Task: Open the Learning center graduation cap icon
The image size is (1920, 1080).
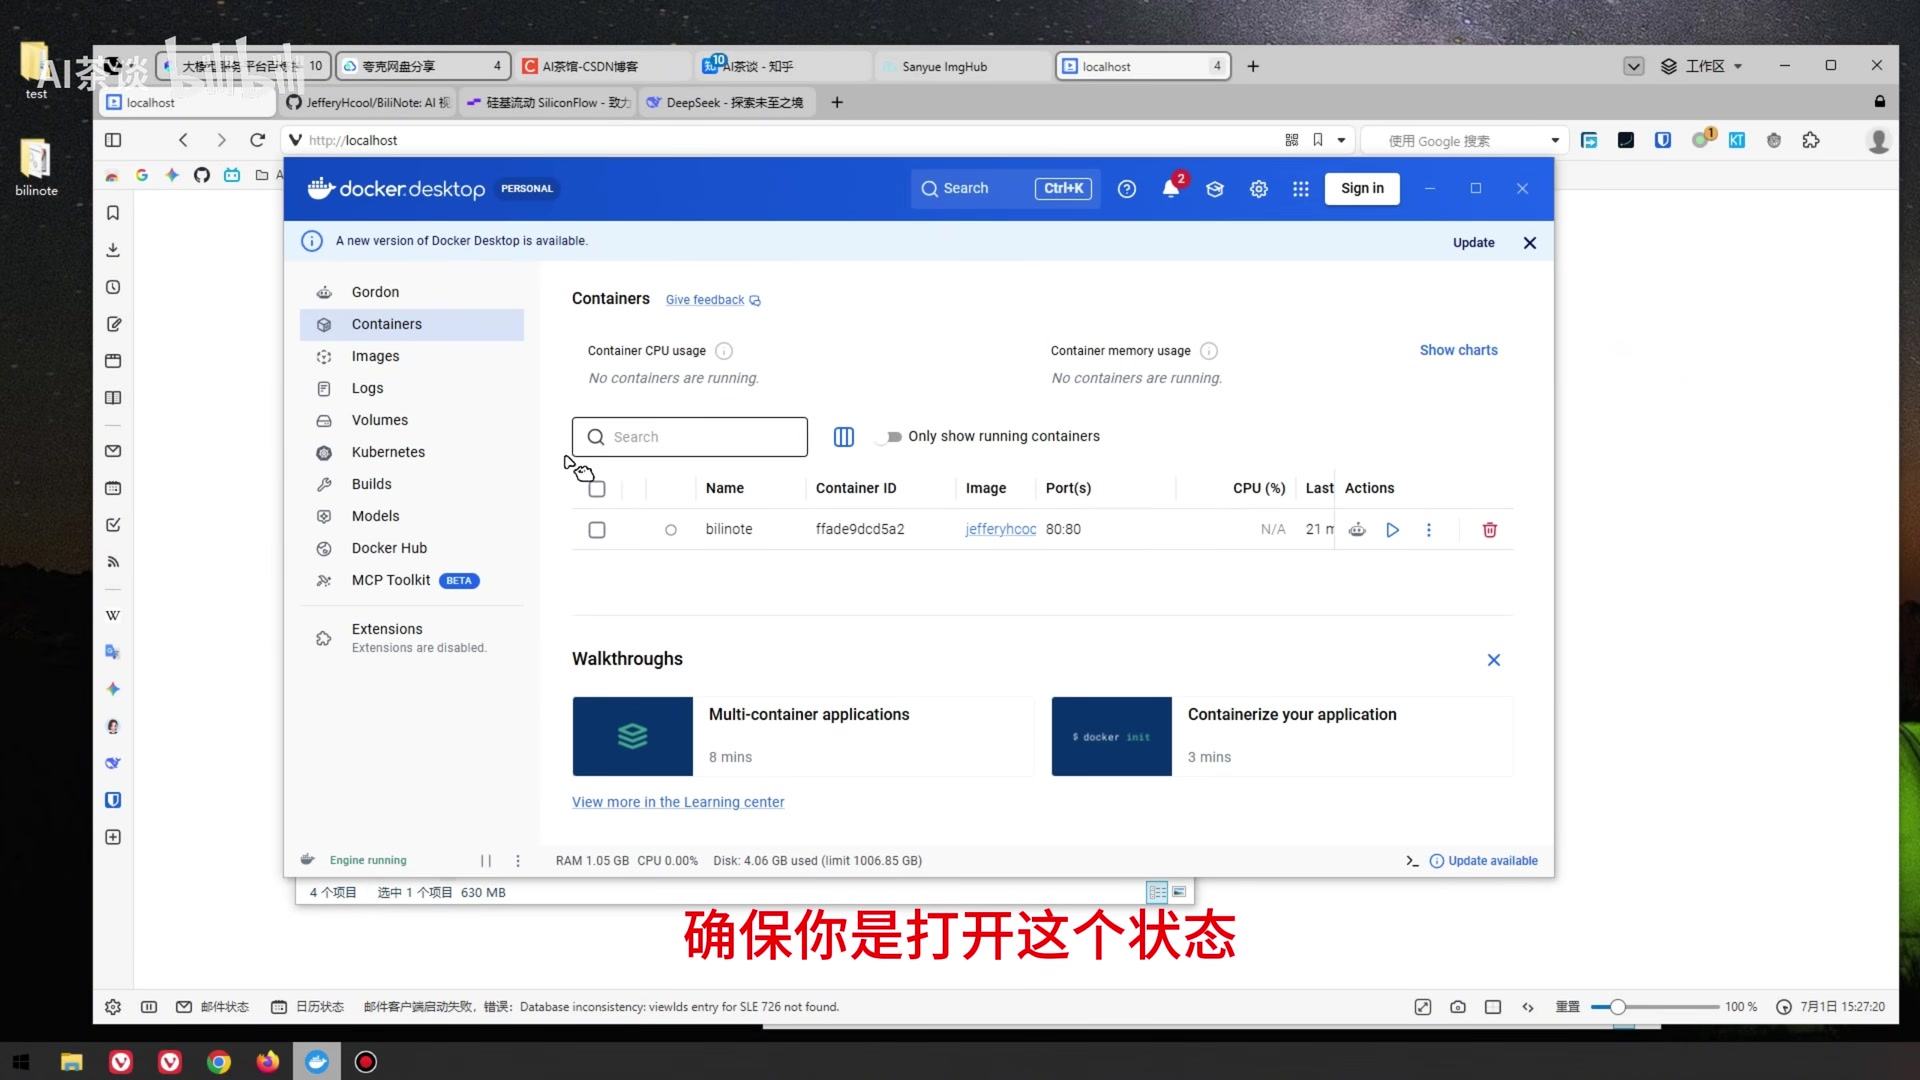Action: (1215, 189)
